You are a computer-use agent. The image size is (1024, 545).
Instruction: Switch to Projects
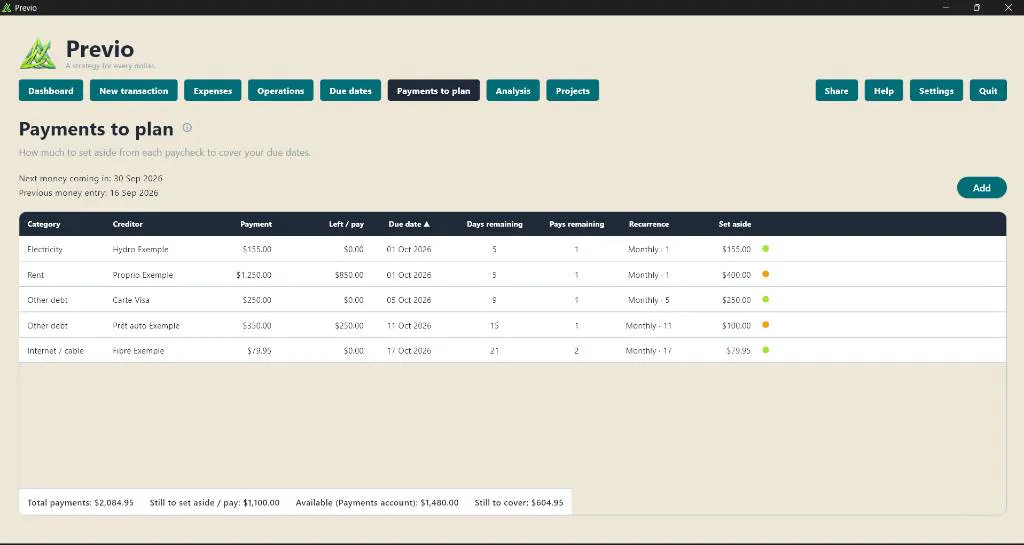tap(573, 91)
